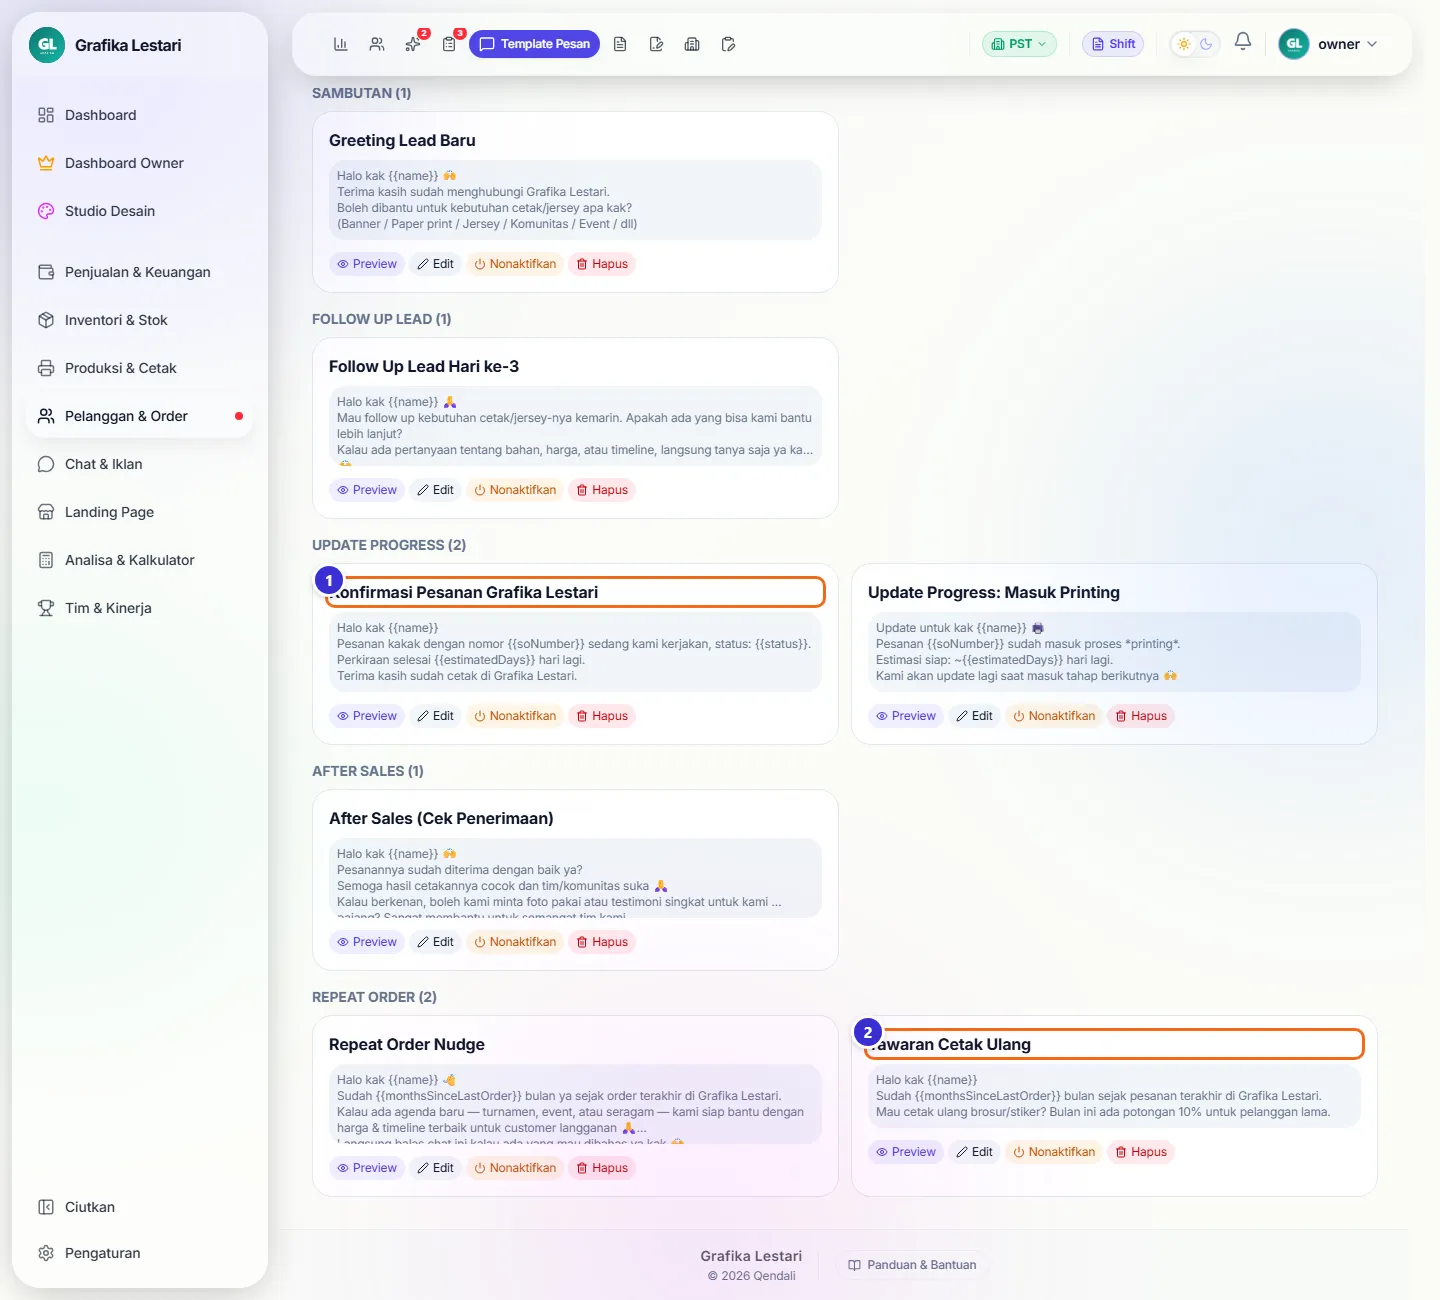Click the trophy icon for Tim & Kinerja
This screenshot has width=1440, height=1300.
coord(46,608)
